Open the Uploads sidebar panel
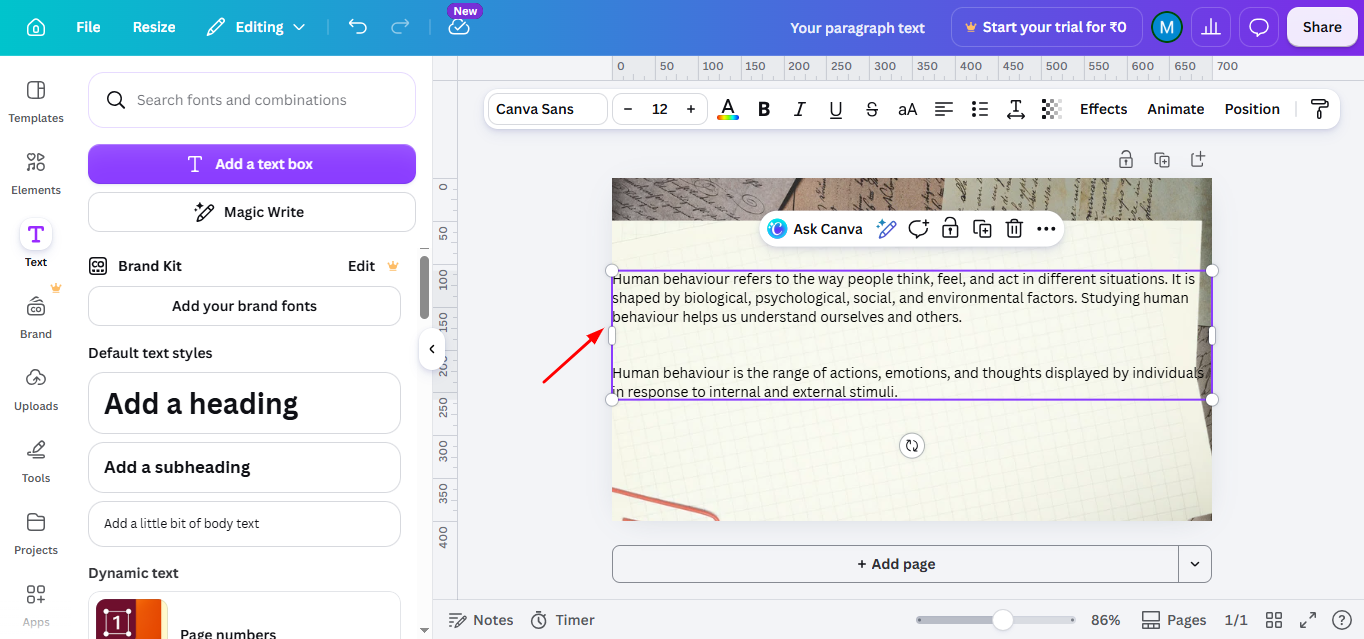 tap(36, 388)
